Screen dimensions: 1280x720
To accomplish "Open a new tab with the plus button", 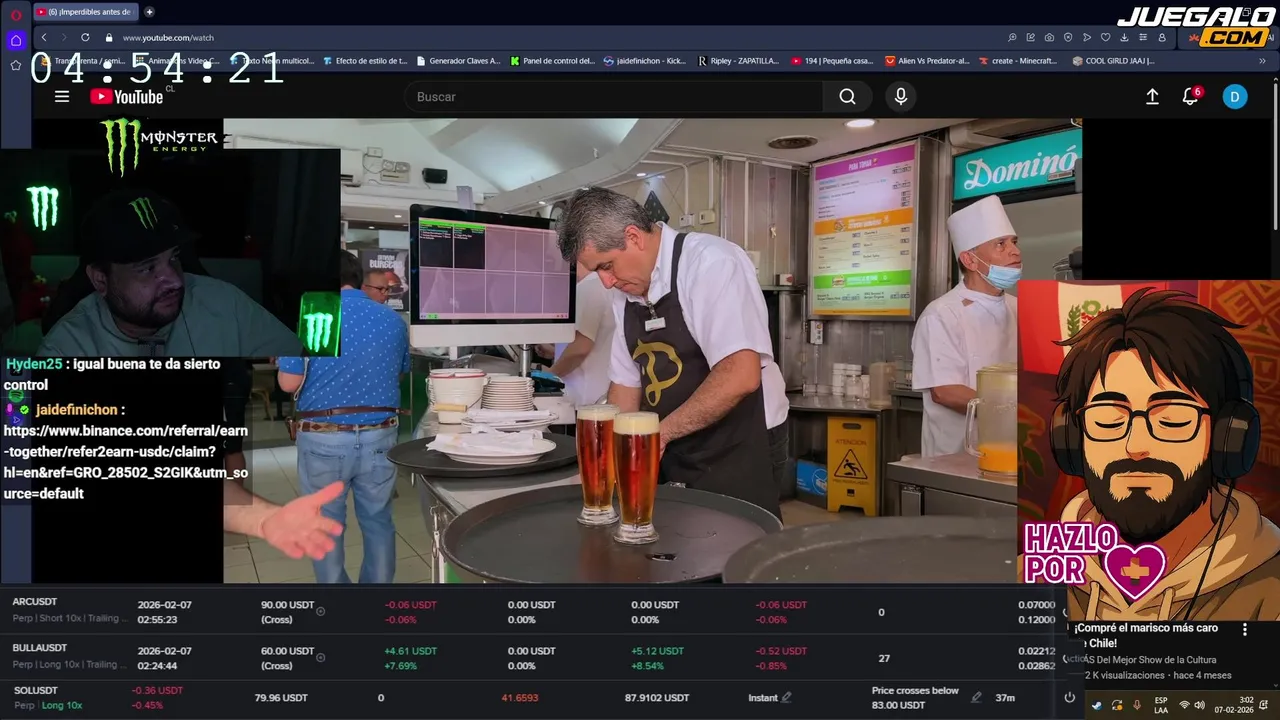I will 149,12.
